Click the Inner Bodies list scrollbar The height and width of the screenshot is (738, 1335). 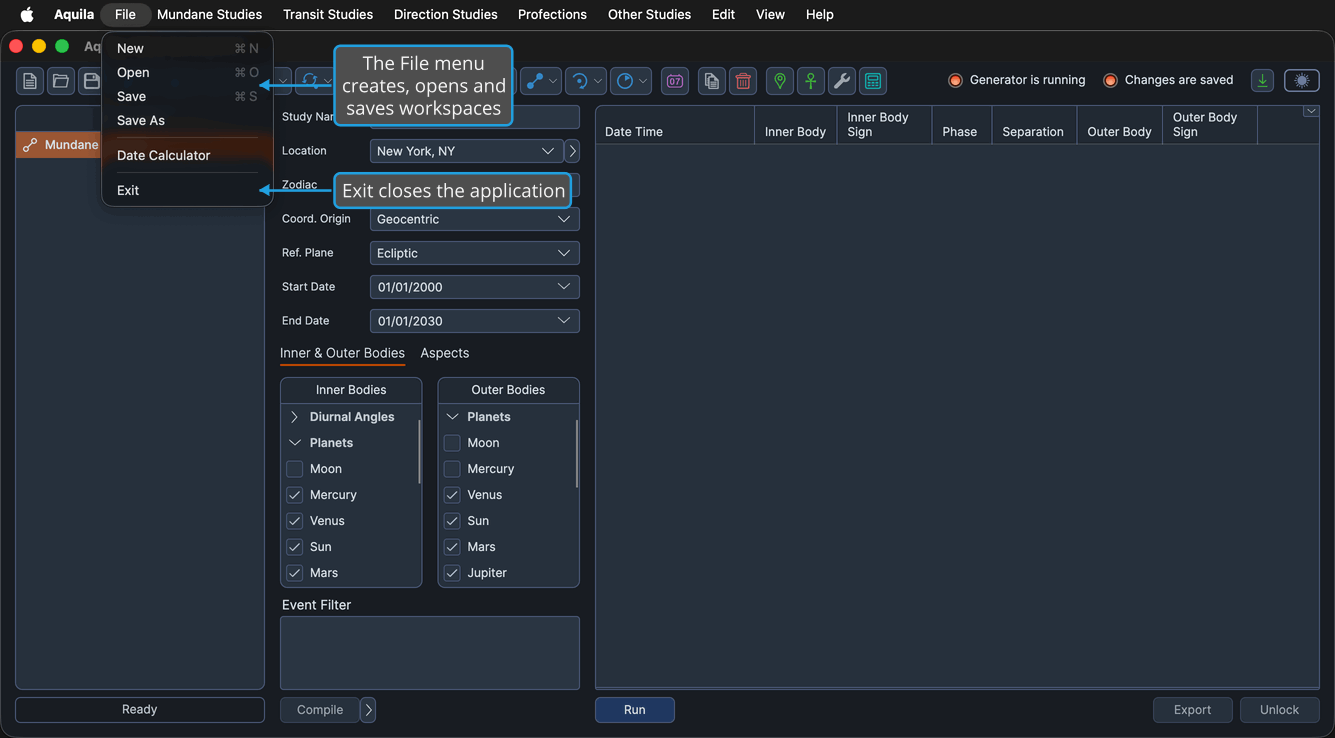coord(419,452)
